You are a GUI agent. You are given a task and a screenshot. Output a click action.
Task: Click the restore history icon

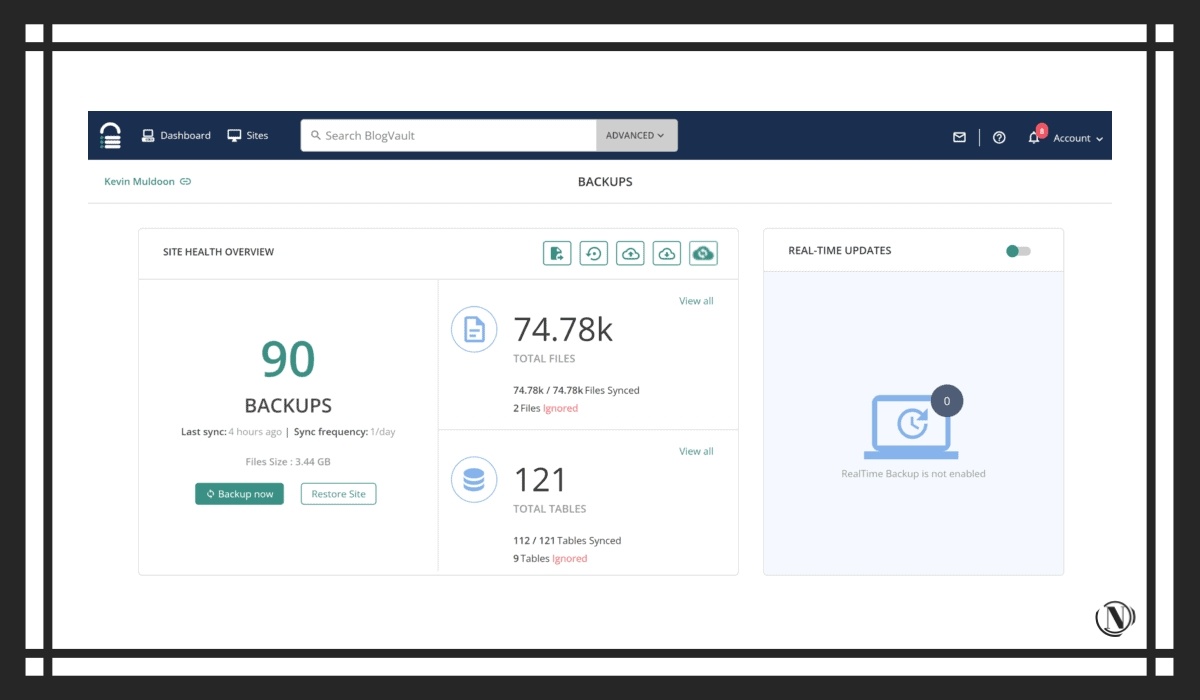pyautogui.click(x=594, y=253)
